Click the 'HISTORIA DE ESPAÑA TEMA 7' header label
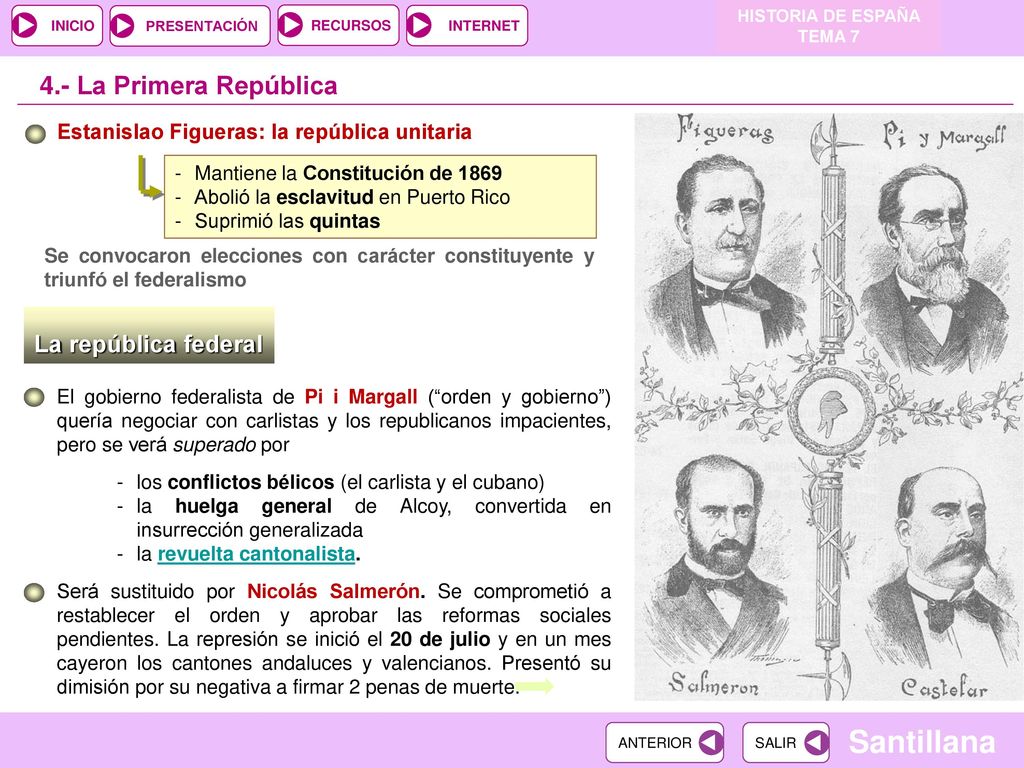This screenshot has height=768, width=1024. 828,26
